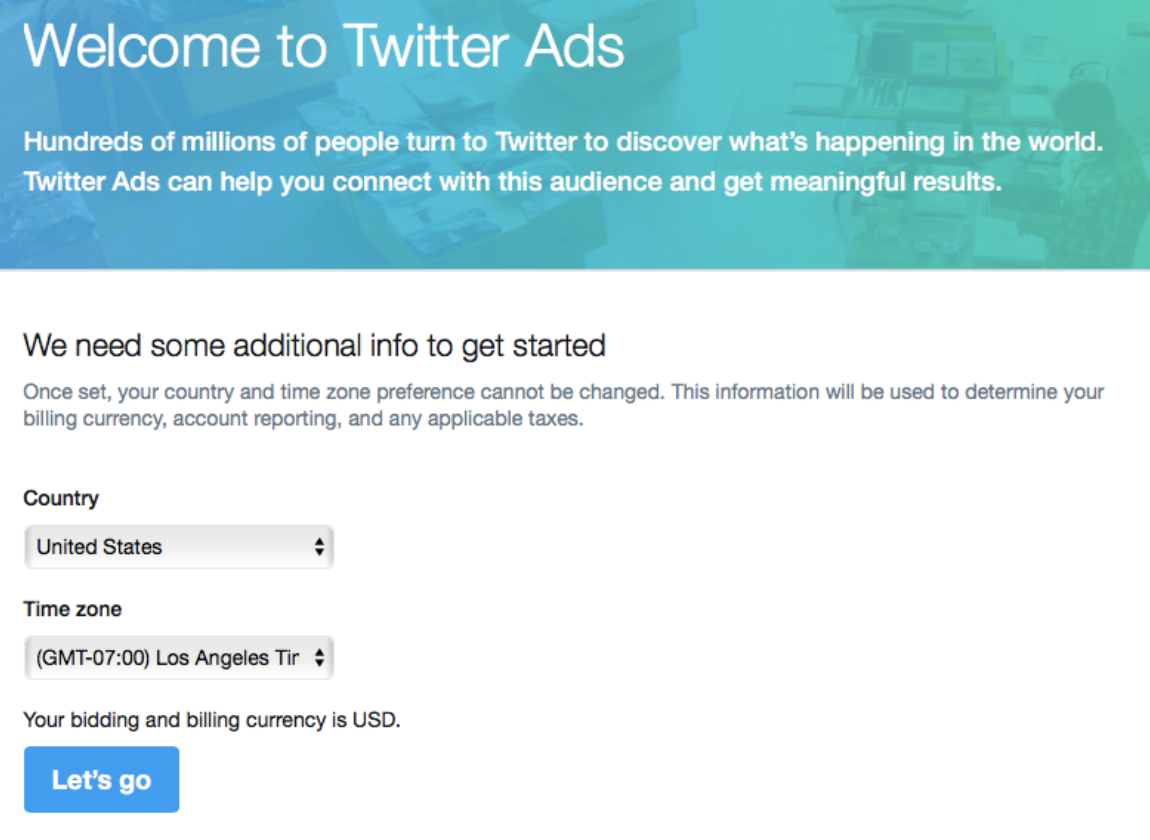The image size is (1150, 840).
Task: Click the 'Twitter Ads can help you connect' line
Action: pyautogui.click(x=512, y=183)
